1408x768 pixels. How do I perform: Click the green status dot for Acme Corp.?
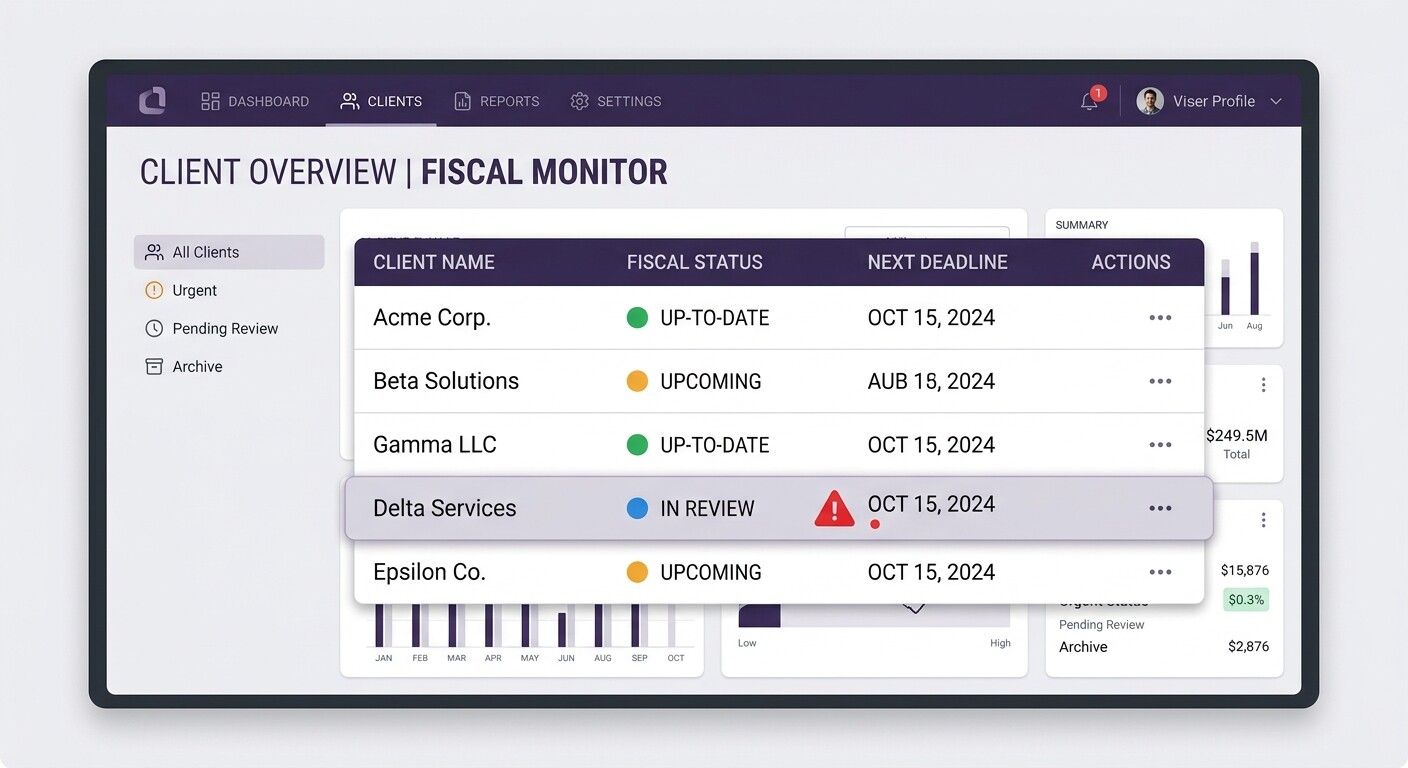637,318
